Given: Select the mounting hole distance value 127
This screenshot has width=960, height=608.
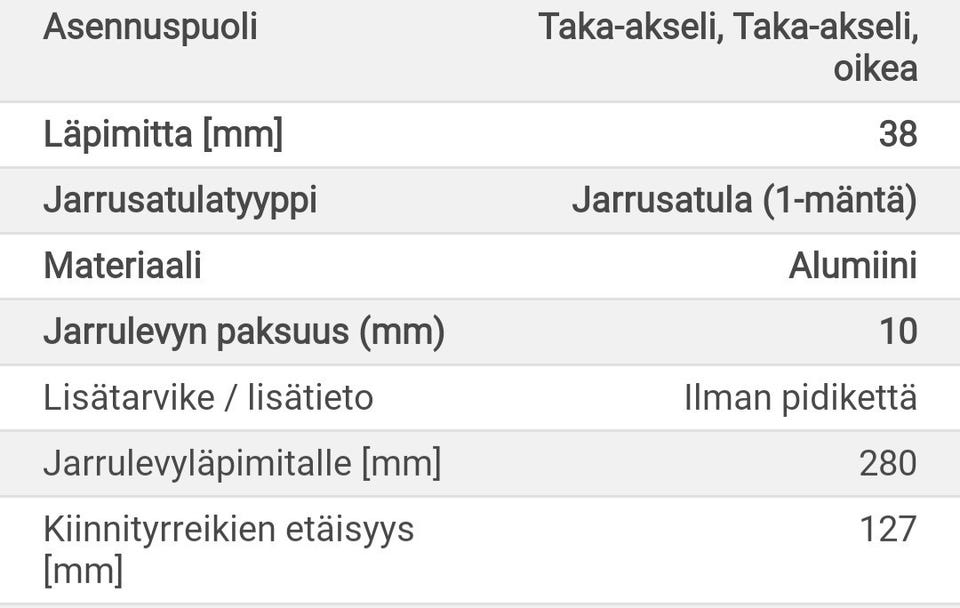Looking at the screenshot, I should pyautogui.click(x=887, y=528).
